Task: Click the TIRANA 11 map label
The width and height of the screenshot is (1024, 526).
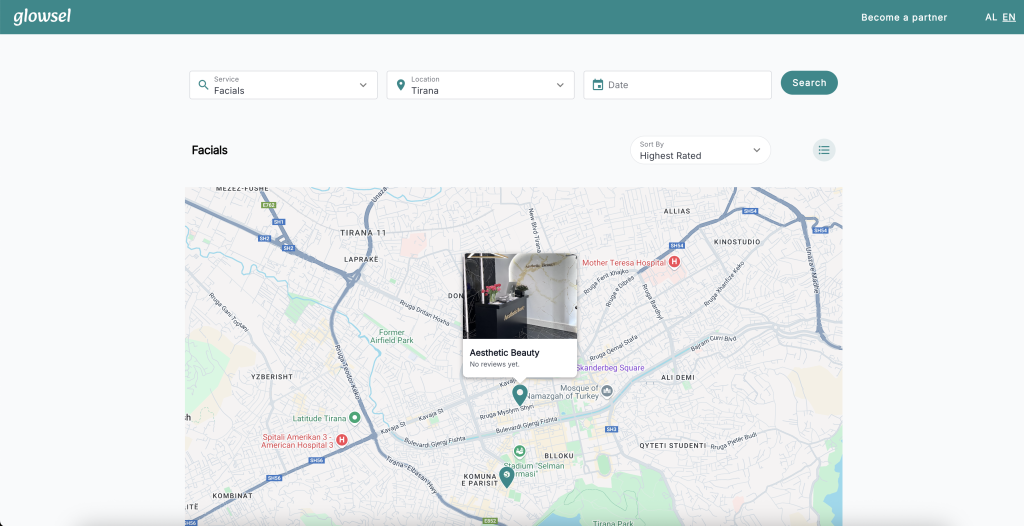Action: [x=363, y=233]
